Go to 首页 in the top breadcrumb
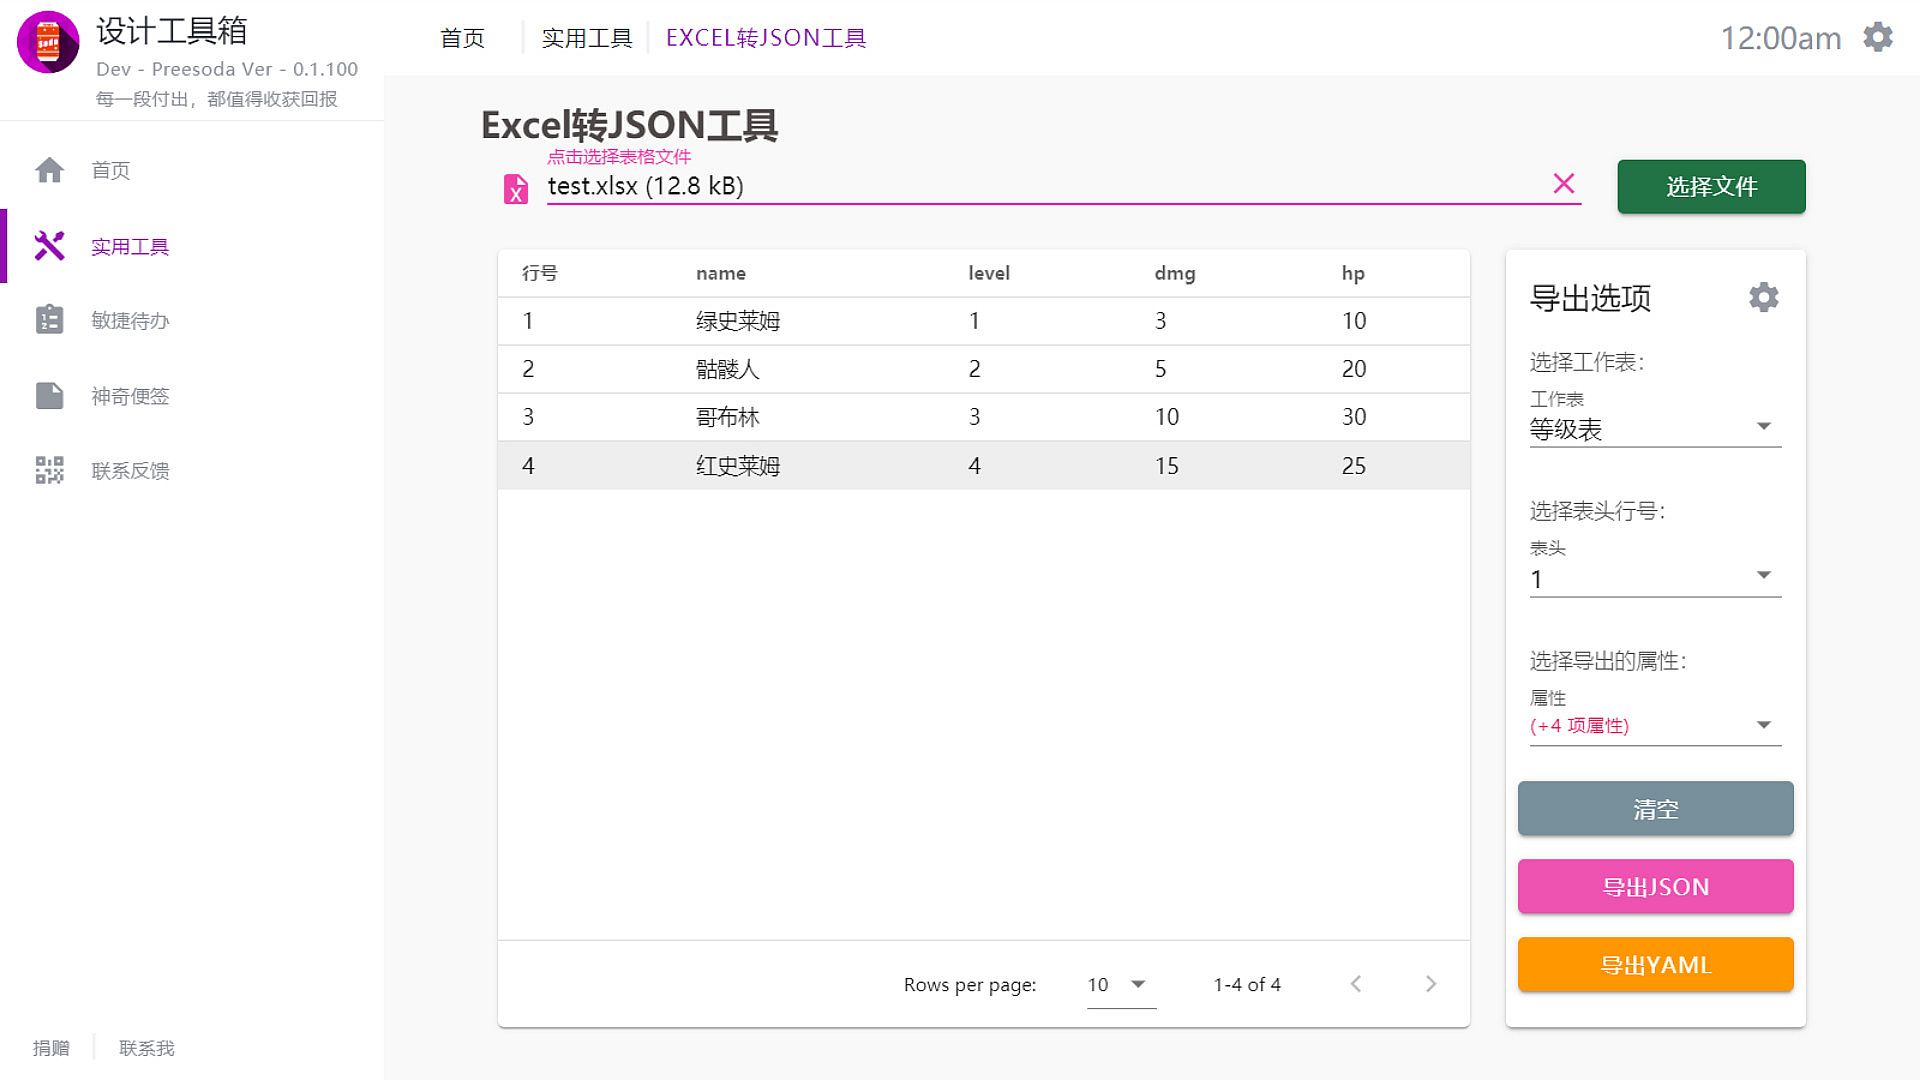This screenshot has height=1080, width=1920. click(462, 38)
